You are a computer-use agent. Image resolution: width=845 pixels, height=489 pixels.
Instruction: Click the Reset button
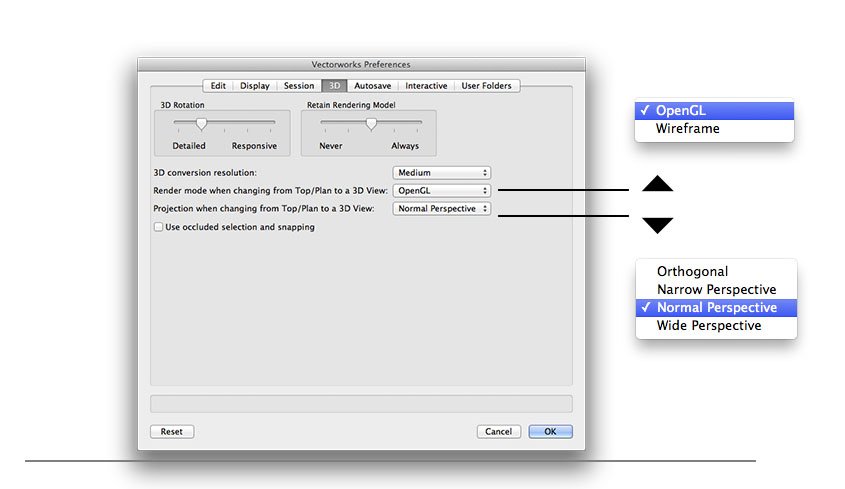(171, 431)
